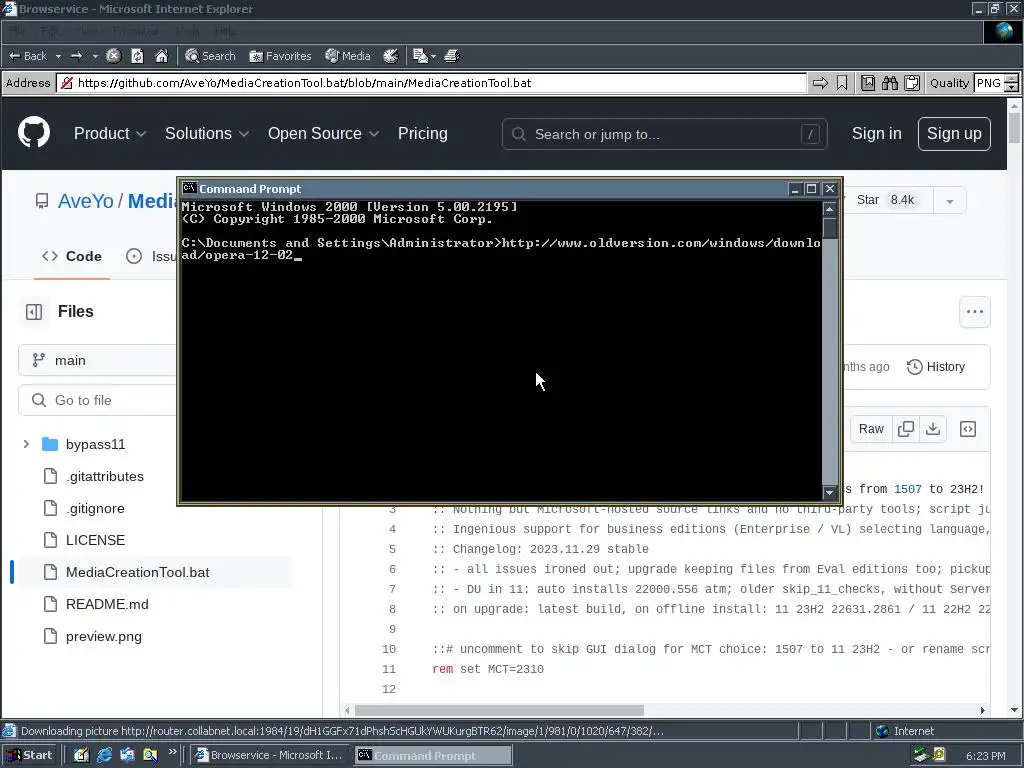This screenshot has height=768, width=1024.
Task: Expand the Solutions menu on GitHub
Action: point(207,133)
